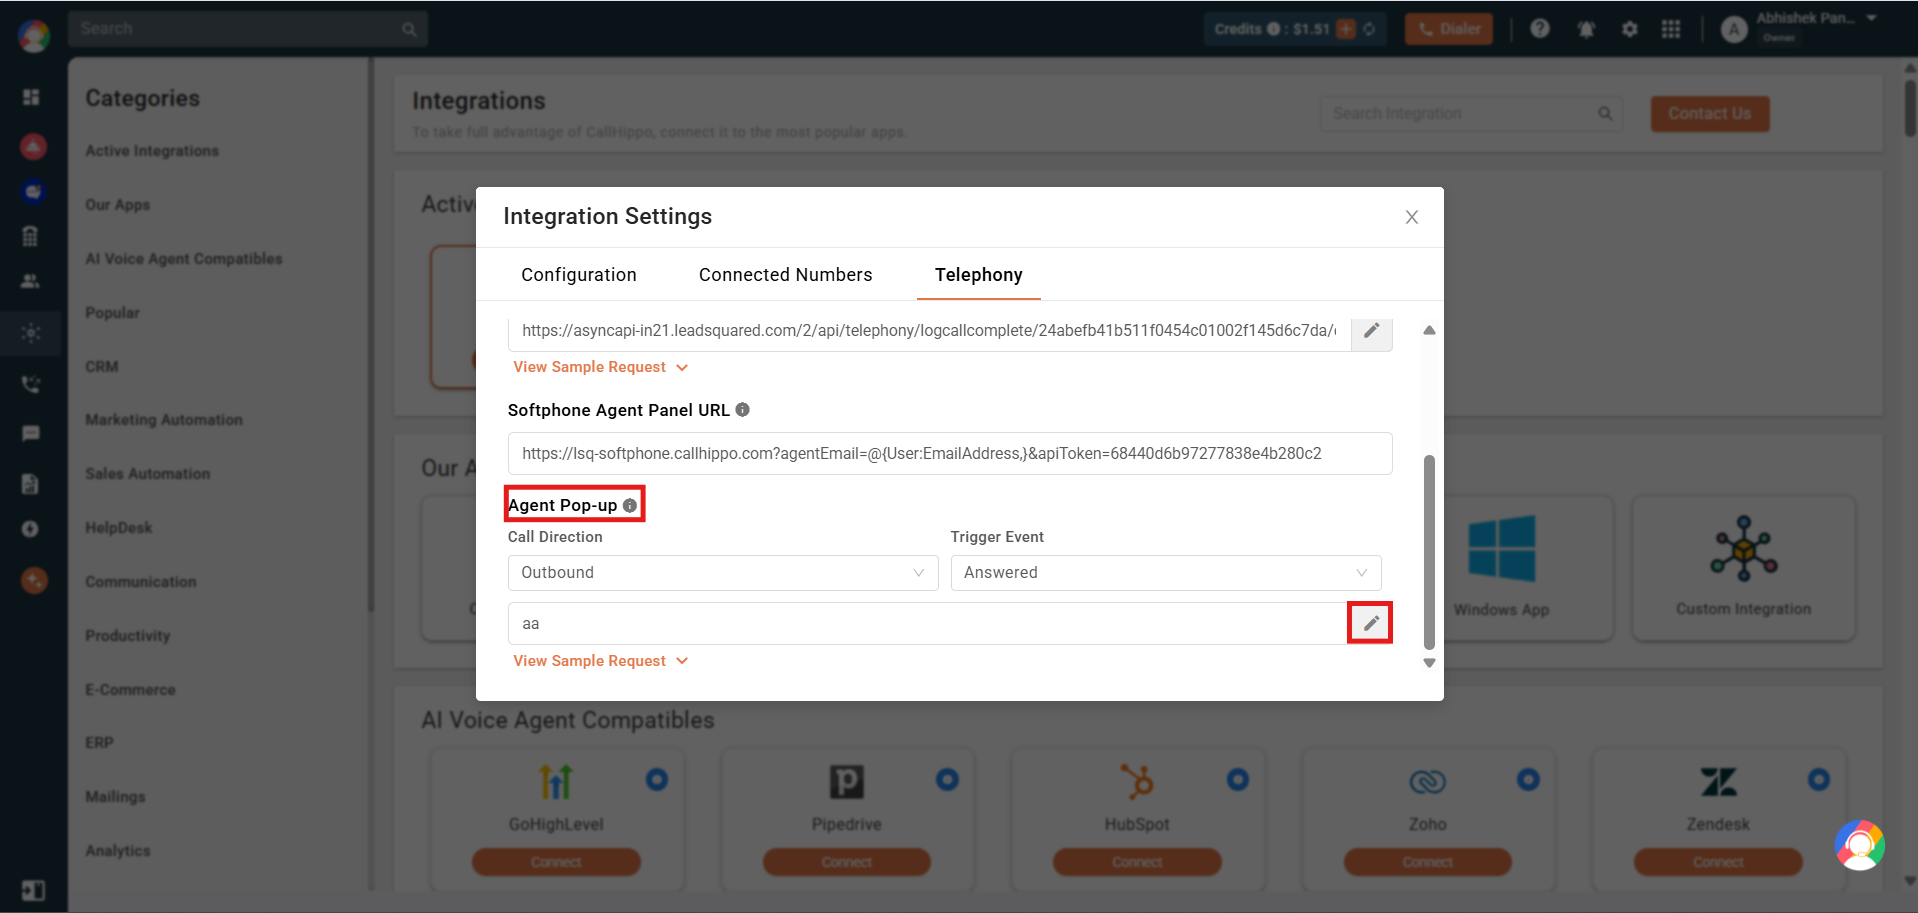Refresh credits balance icon
The height and width of the screenshot is (913, 1918).
point(1369,29)
